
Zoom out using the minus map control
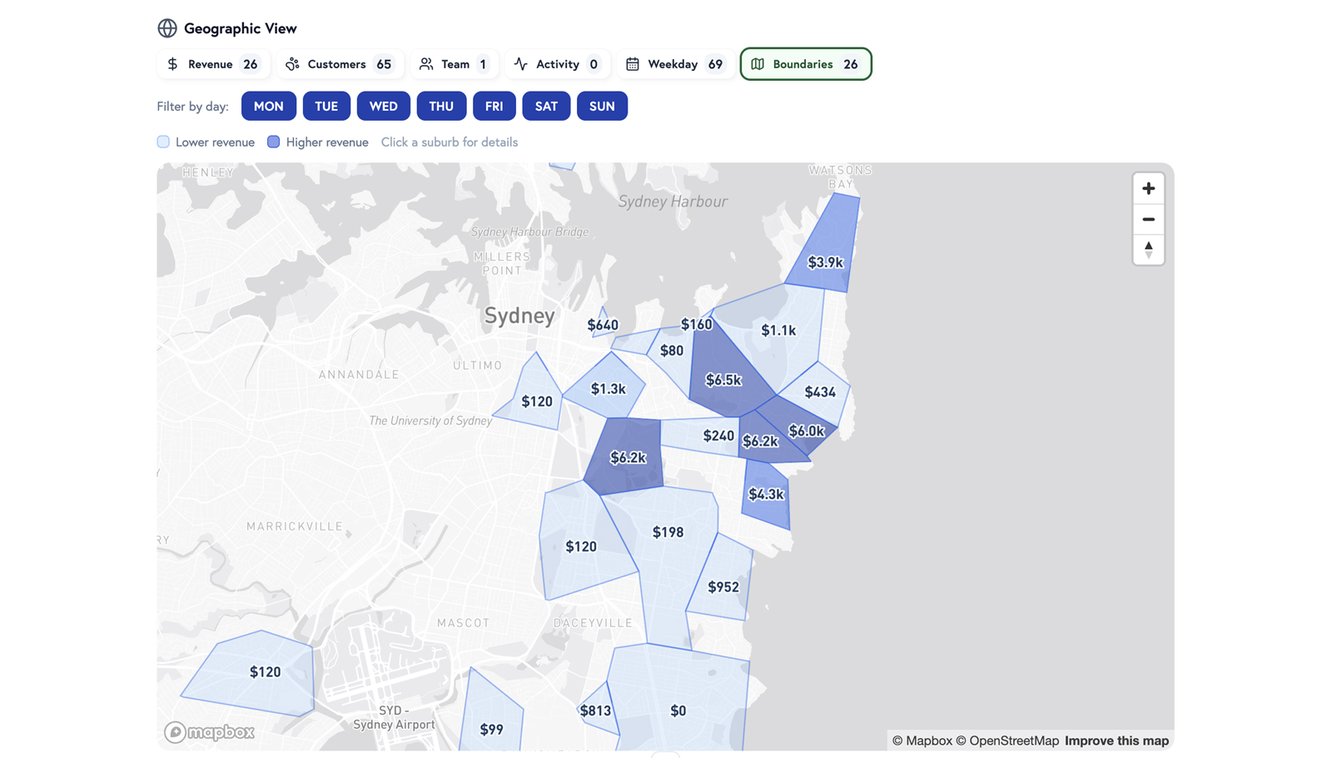[x=1146, y=217]
